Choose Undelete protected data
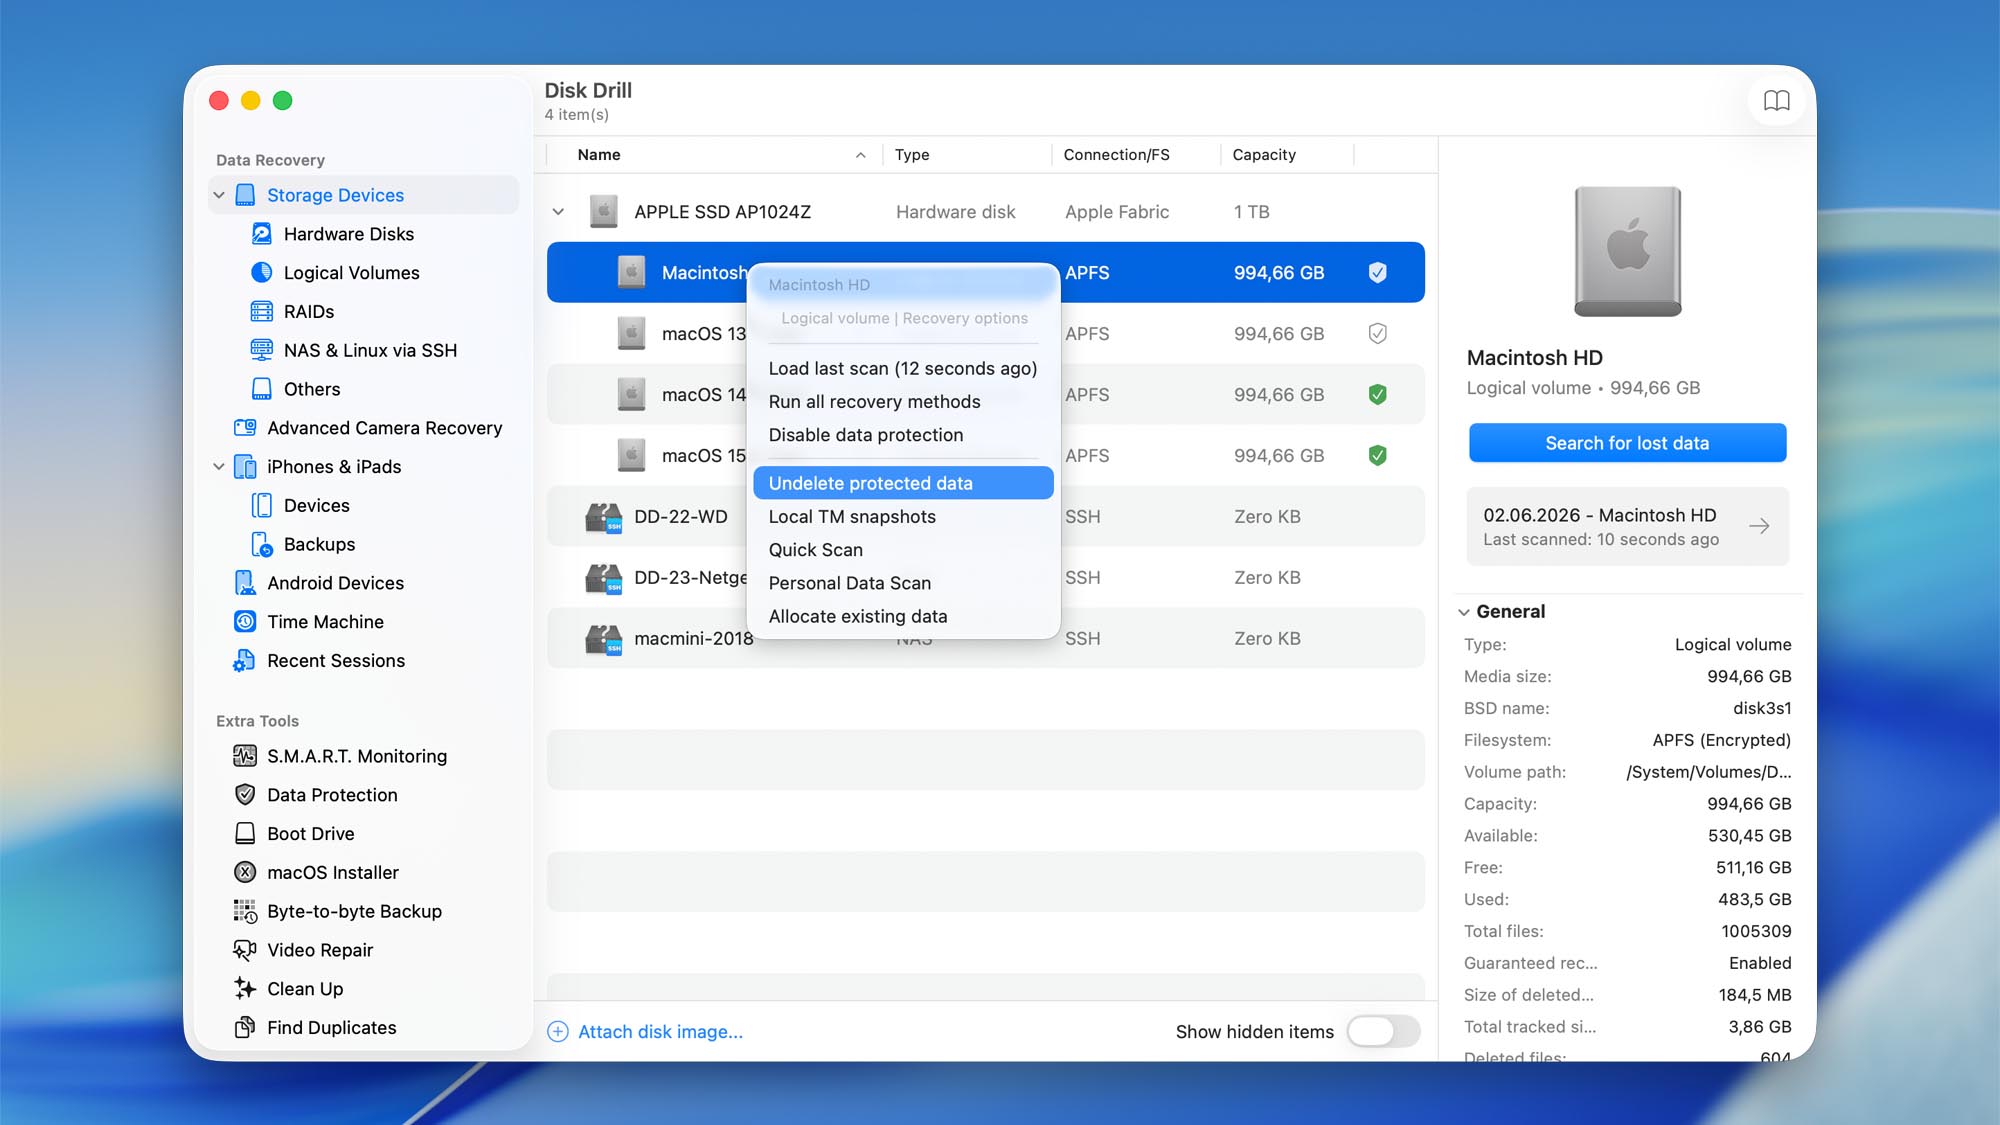Image resolution: width=2000 pixels, height=1125 pixels. [903, 483]
